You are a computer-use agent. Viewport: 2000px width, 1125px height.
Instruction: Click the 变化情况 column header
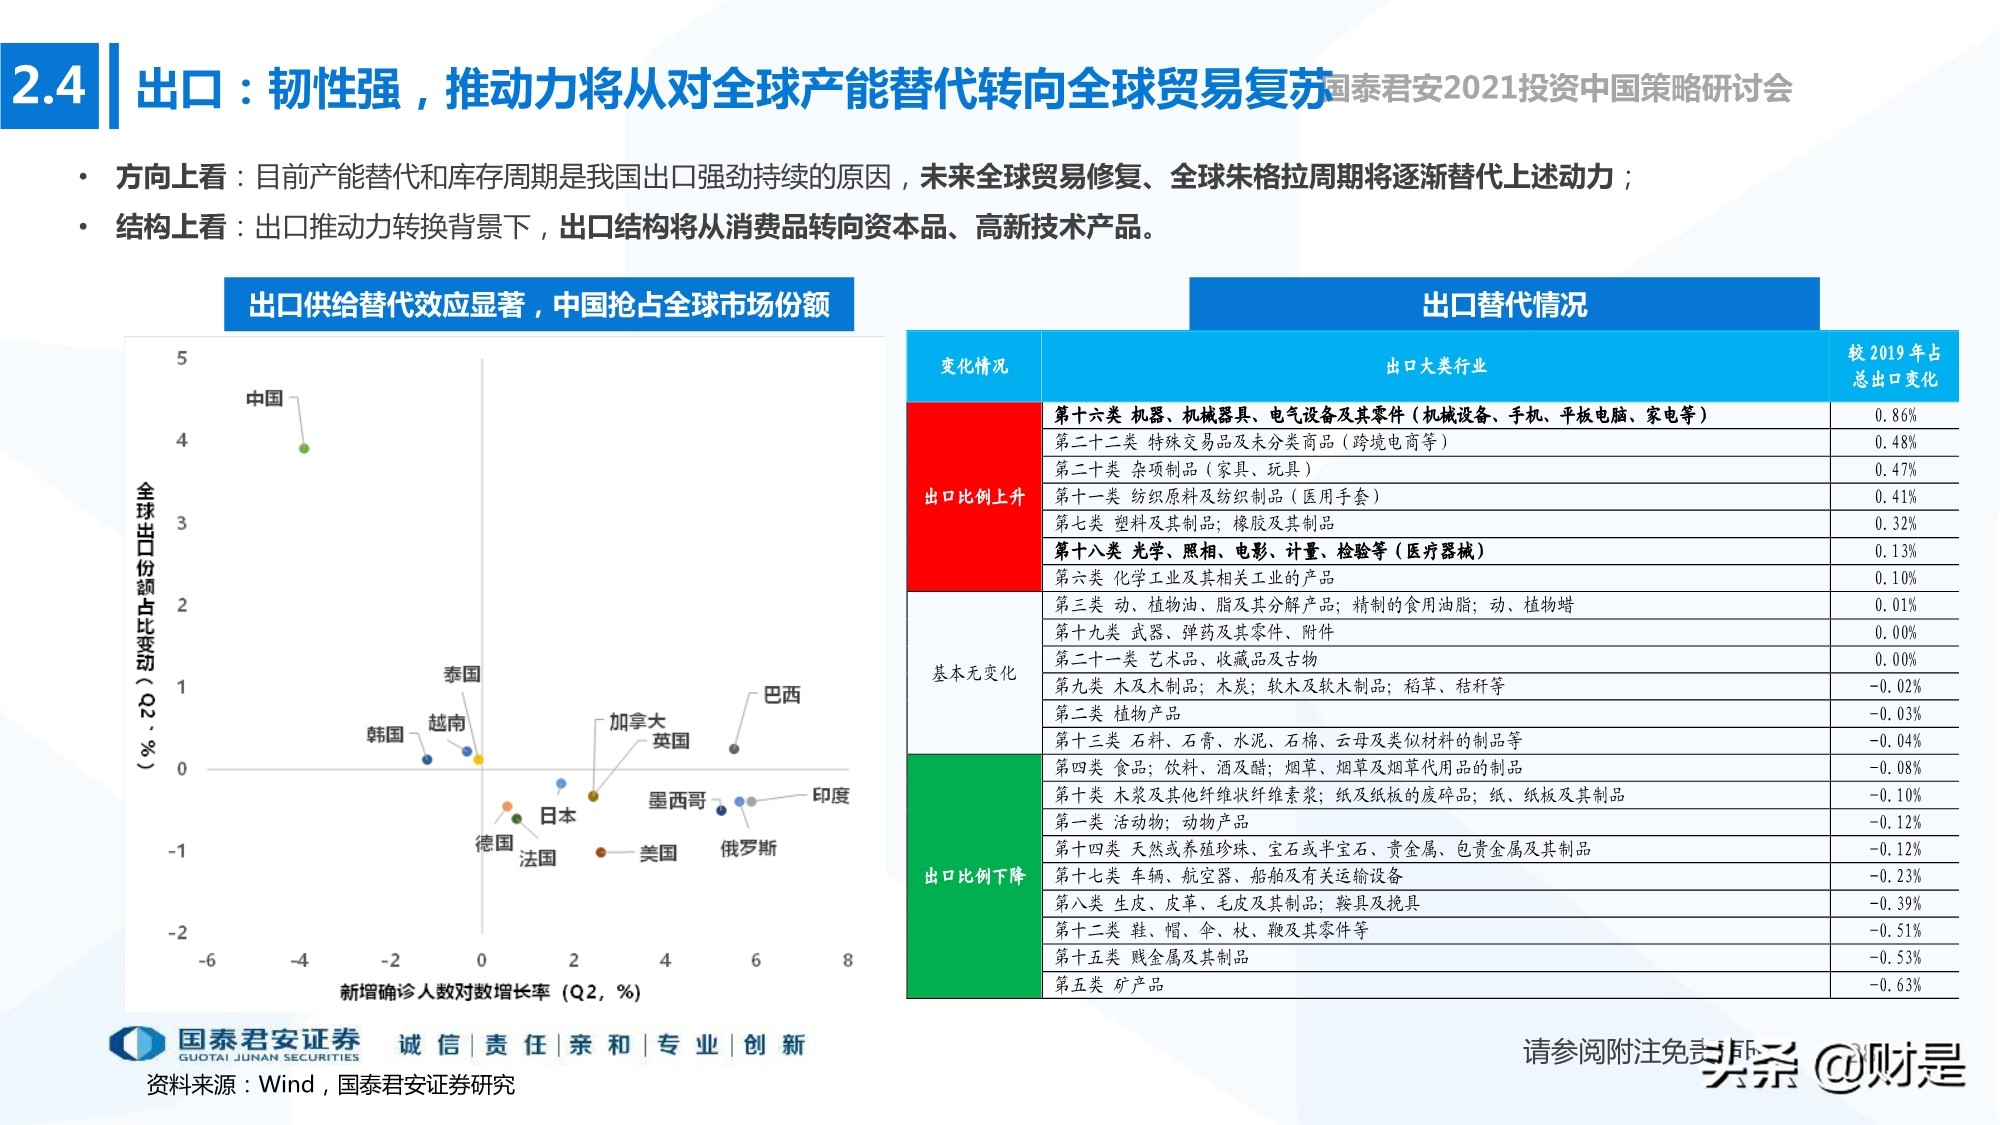(x=974, y=366)
